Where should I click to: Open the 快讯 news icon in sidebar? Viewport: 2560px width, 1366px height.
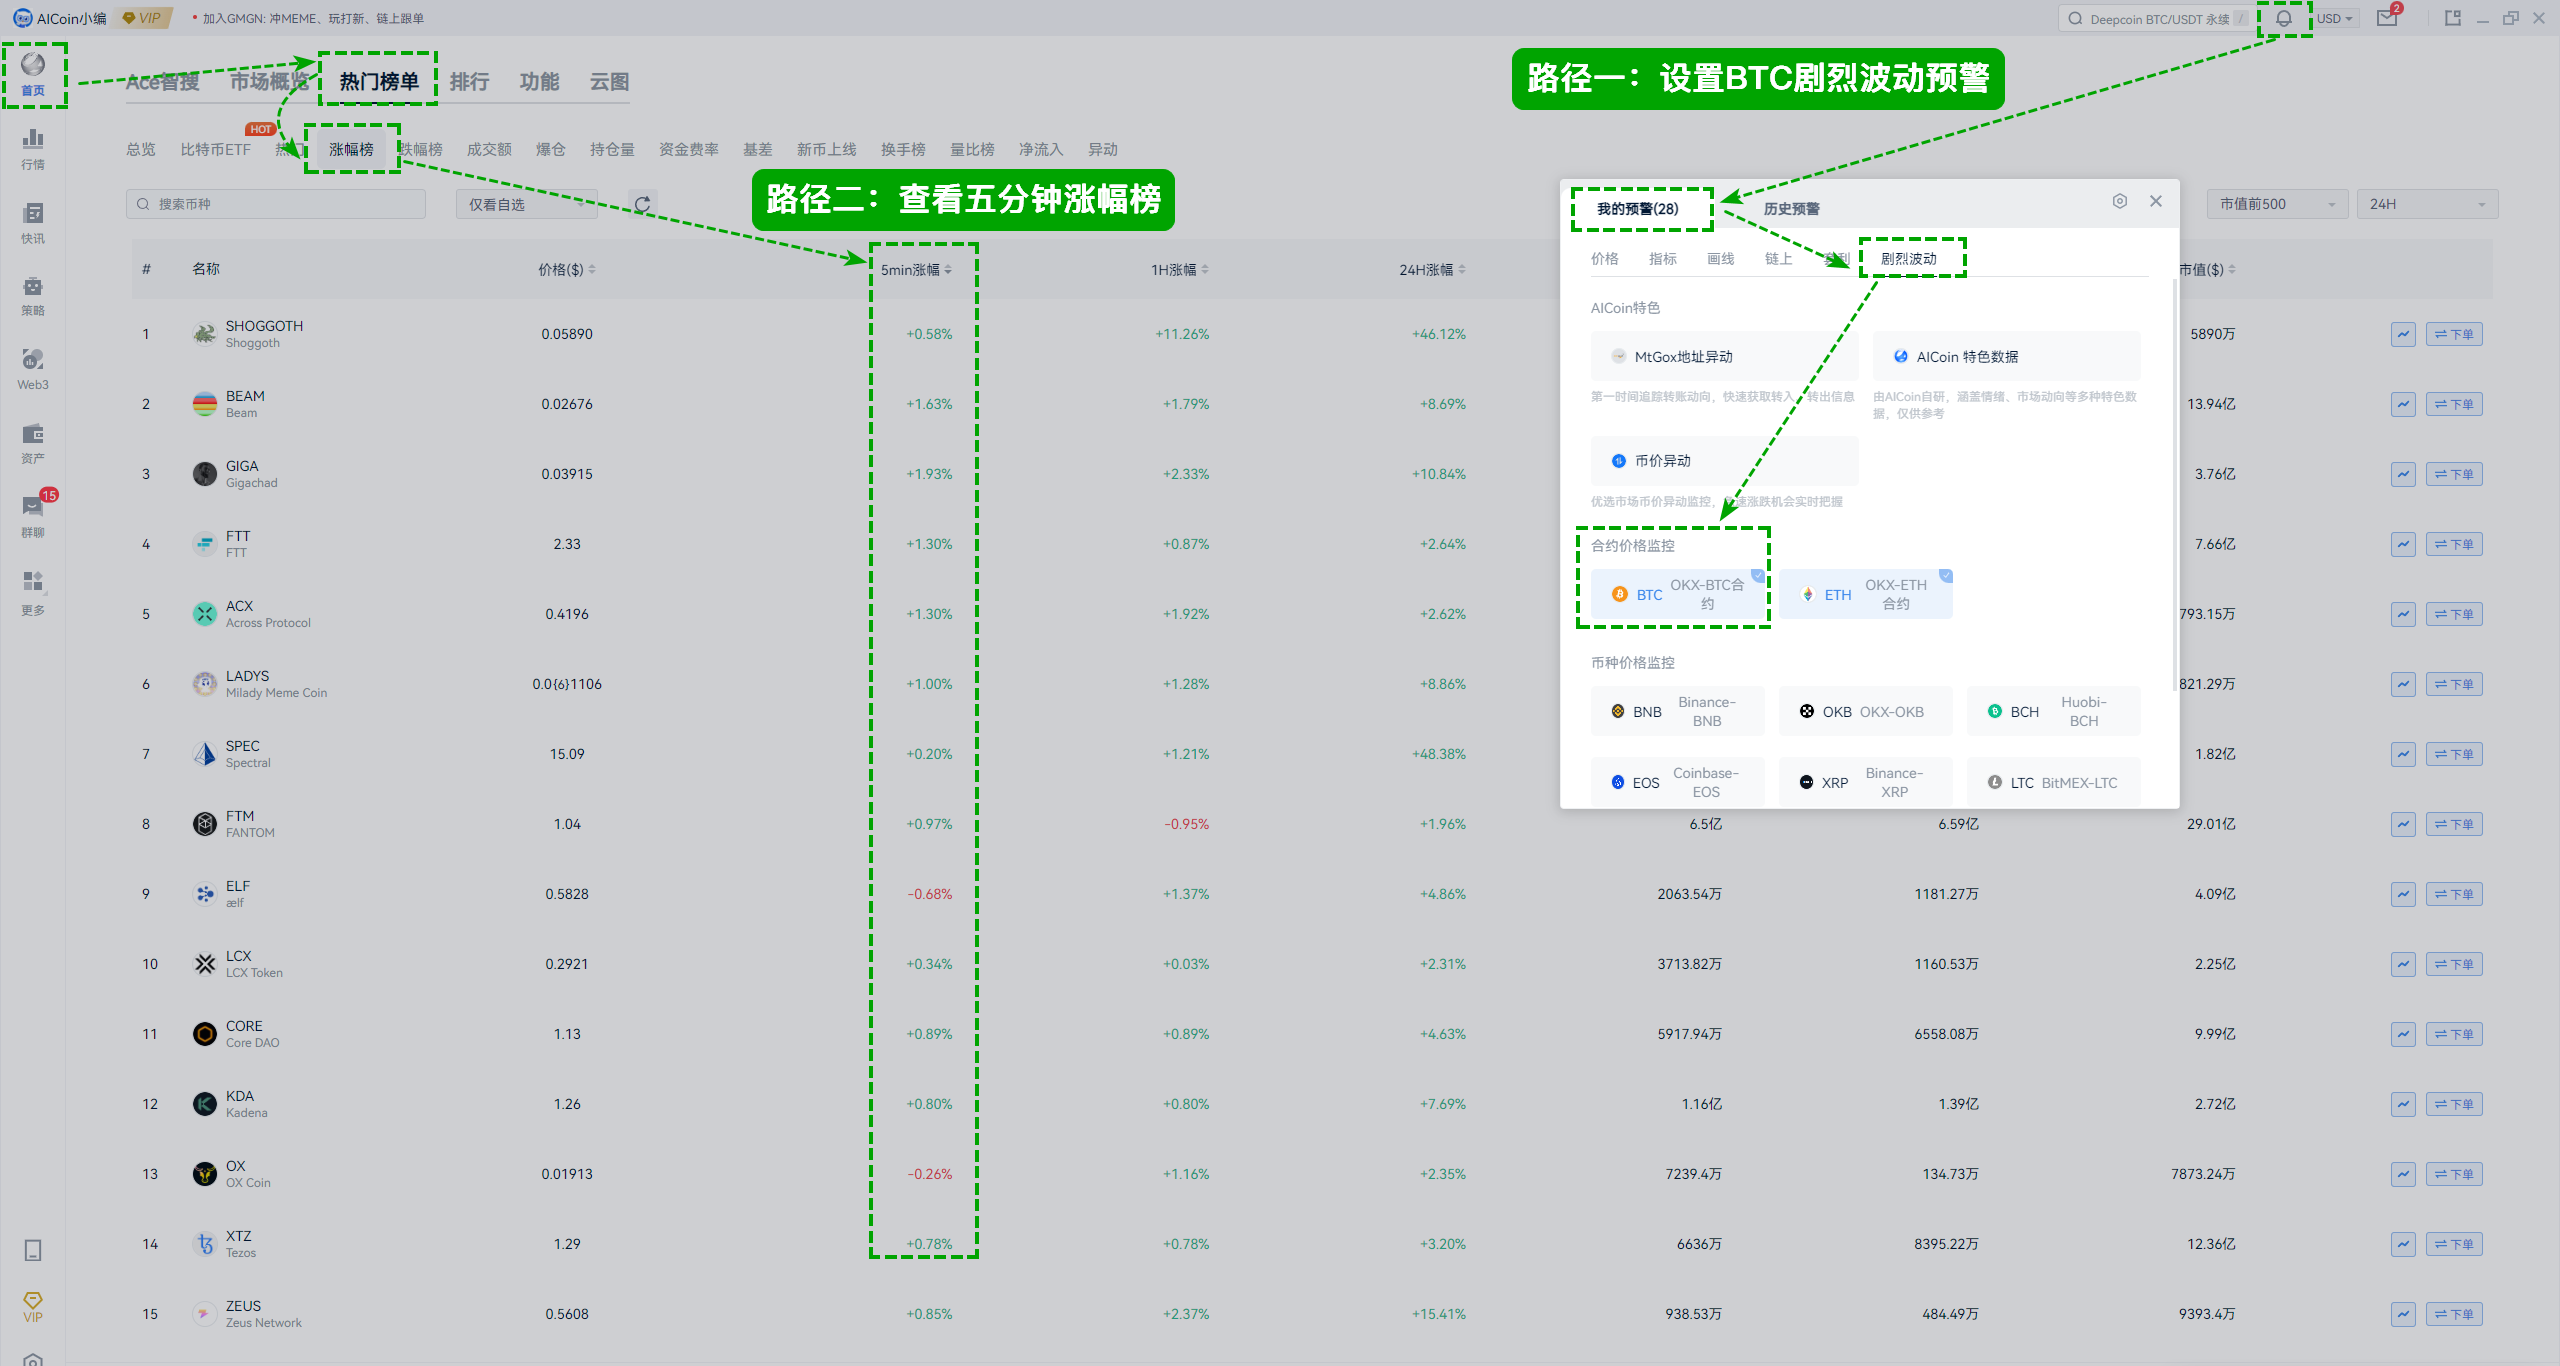[x=33, y=222]
